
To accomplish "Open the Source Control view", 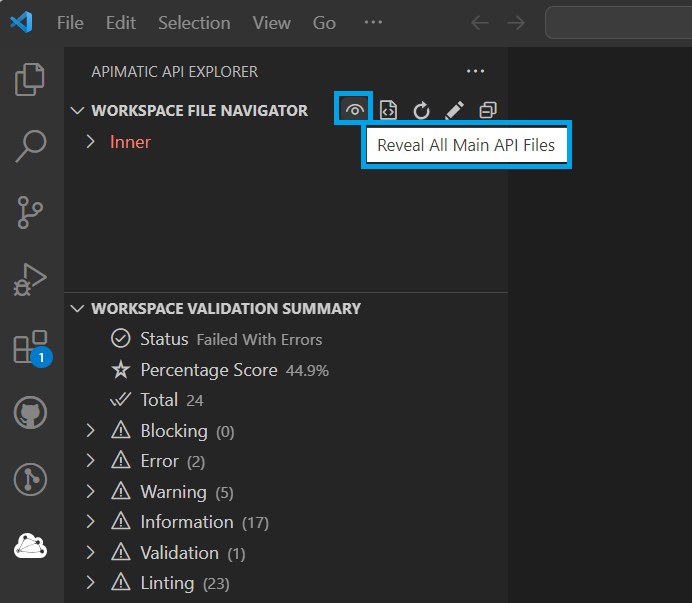I will [30, 213].
